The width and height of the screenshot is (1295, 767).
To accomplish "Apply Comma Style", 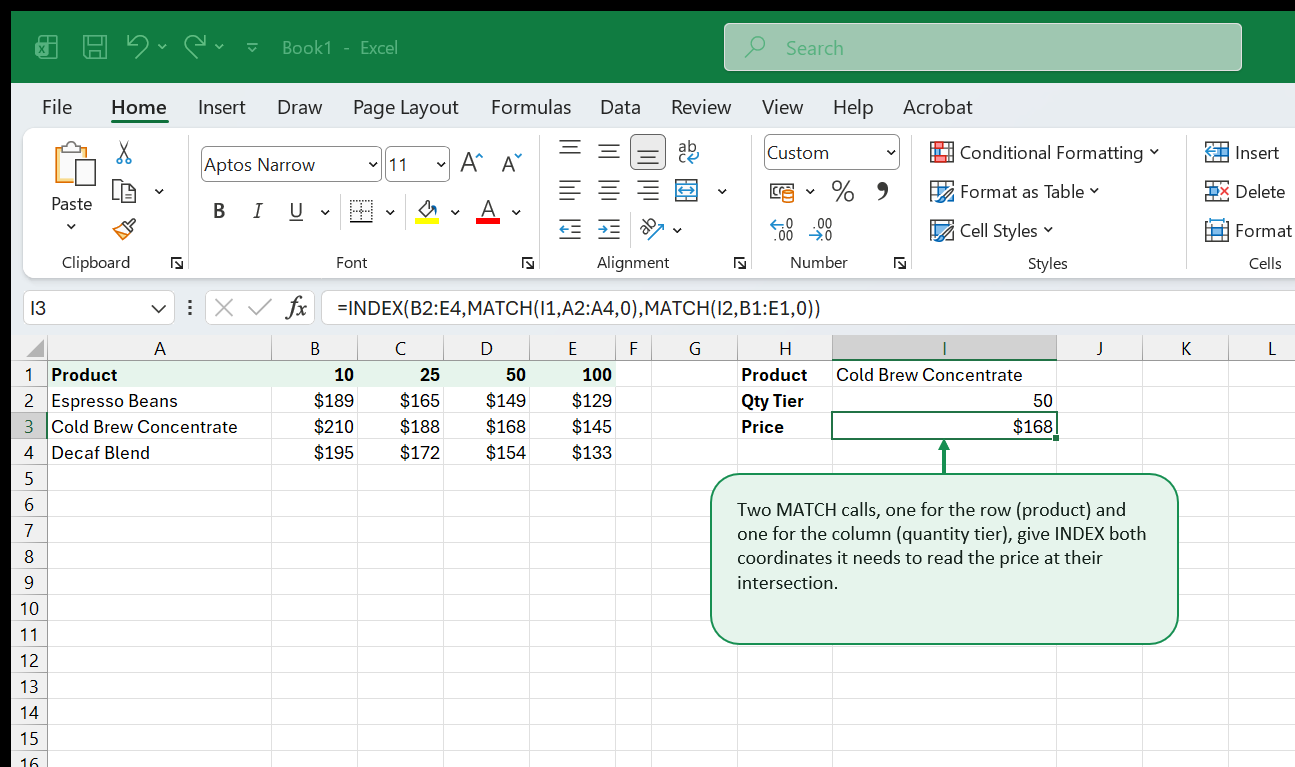I will [882, 190].
